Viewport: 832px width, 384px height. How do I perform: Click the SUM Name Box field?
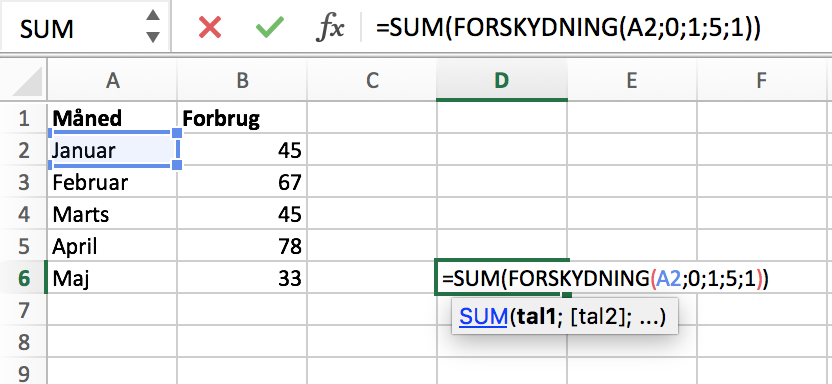[74, 27]
